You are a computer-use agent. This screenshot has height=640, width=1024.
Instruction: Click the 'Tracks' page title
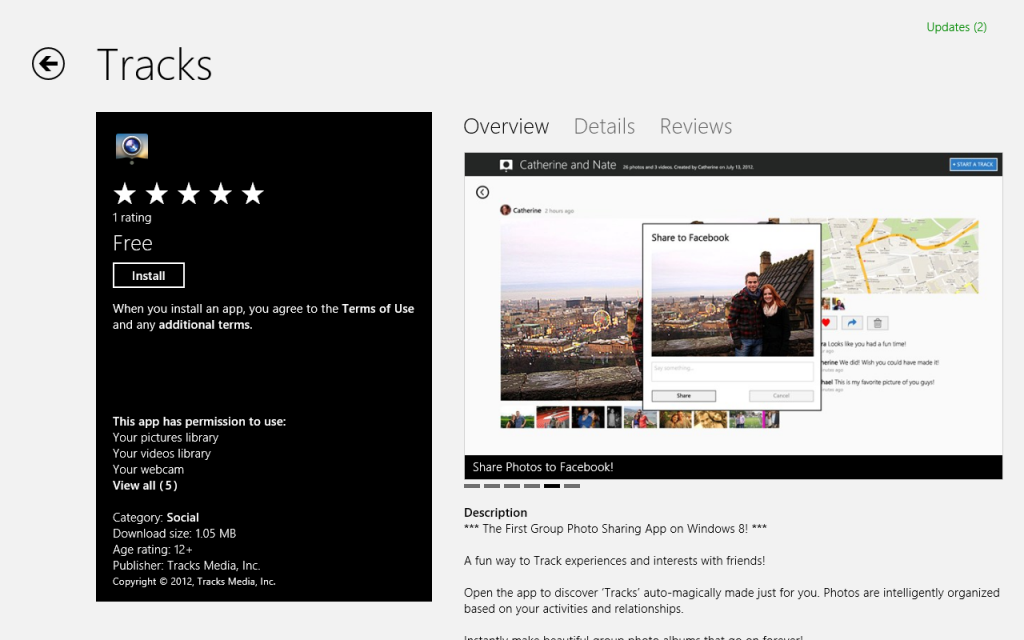tap(155, 65)
